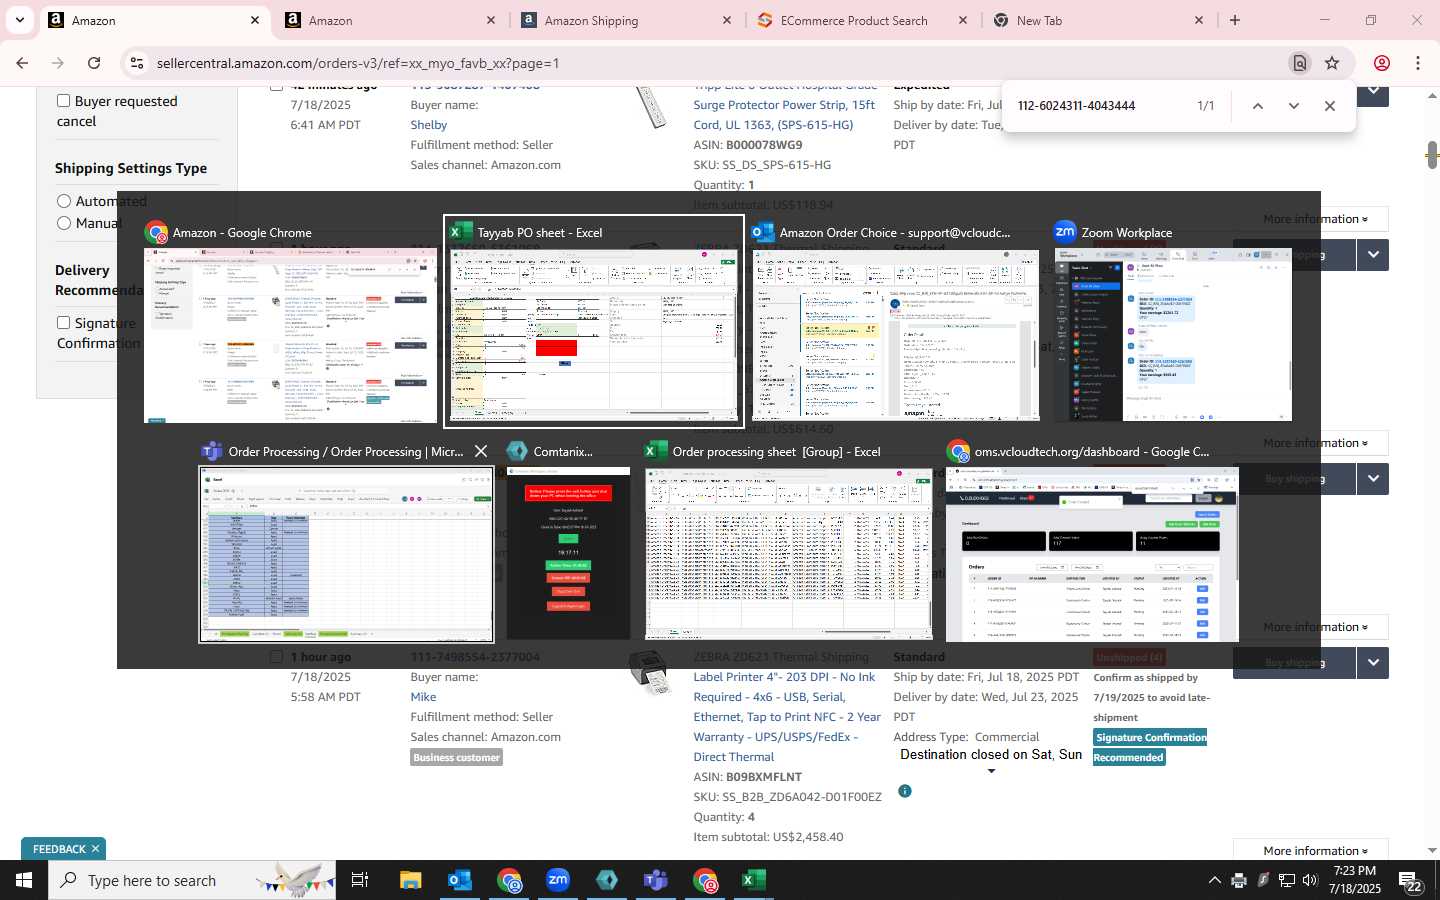Screen dimensions: 1440x900
Task: Open the Chrome three-dot menu
Action: pos(1418,63)
